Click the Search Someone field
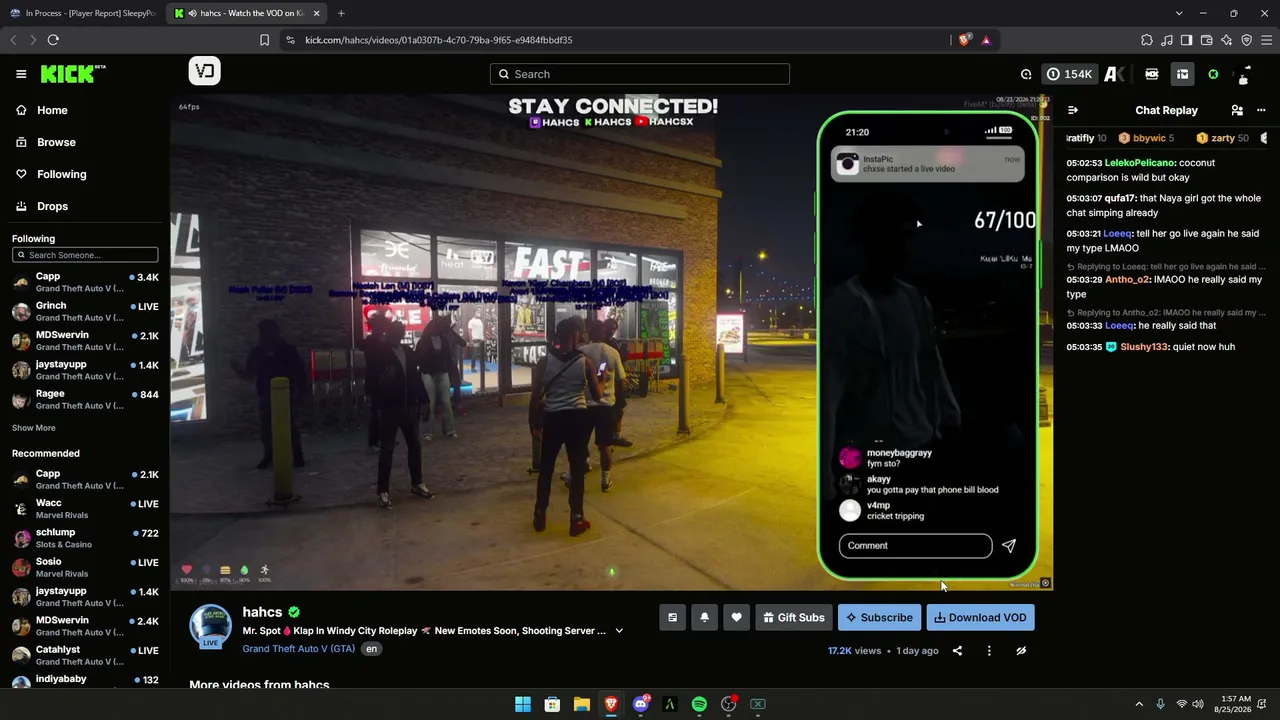The height and width of the screenshot is (720, 1280). pyautogui.click(x=85, y=255)
